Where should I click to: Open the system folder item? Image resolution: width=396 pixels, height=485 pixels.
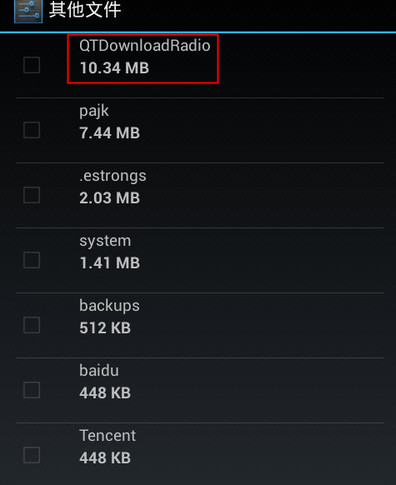click(x=200, y=260)
